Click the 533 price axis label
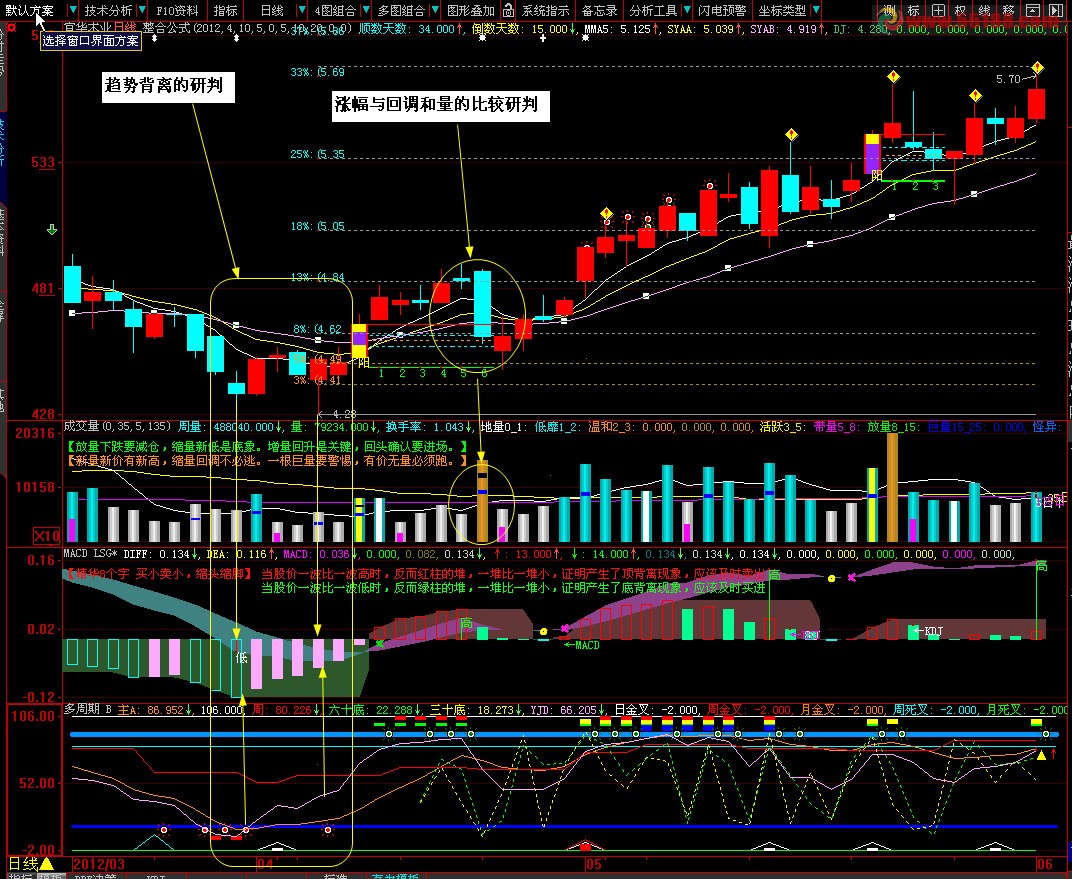The image size is (1072, 879). pos(43,163)
